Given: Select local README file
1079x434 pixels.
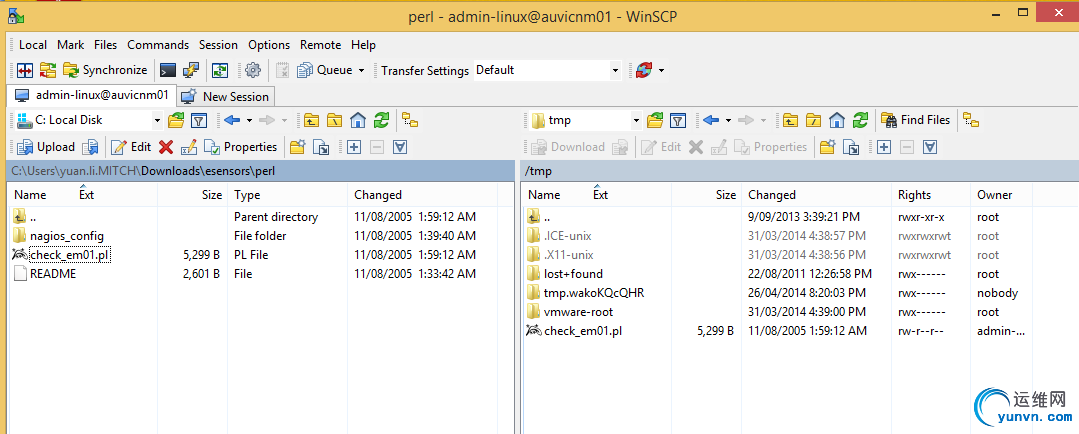Looking at the screenshot, I should click(53, 274).
